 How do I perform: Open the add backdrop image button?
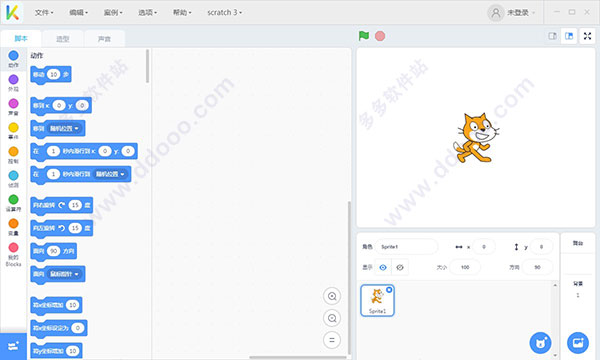[x=578, y=342]
